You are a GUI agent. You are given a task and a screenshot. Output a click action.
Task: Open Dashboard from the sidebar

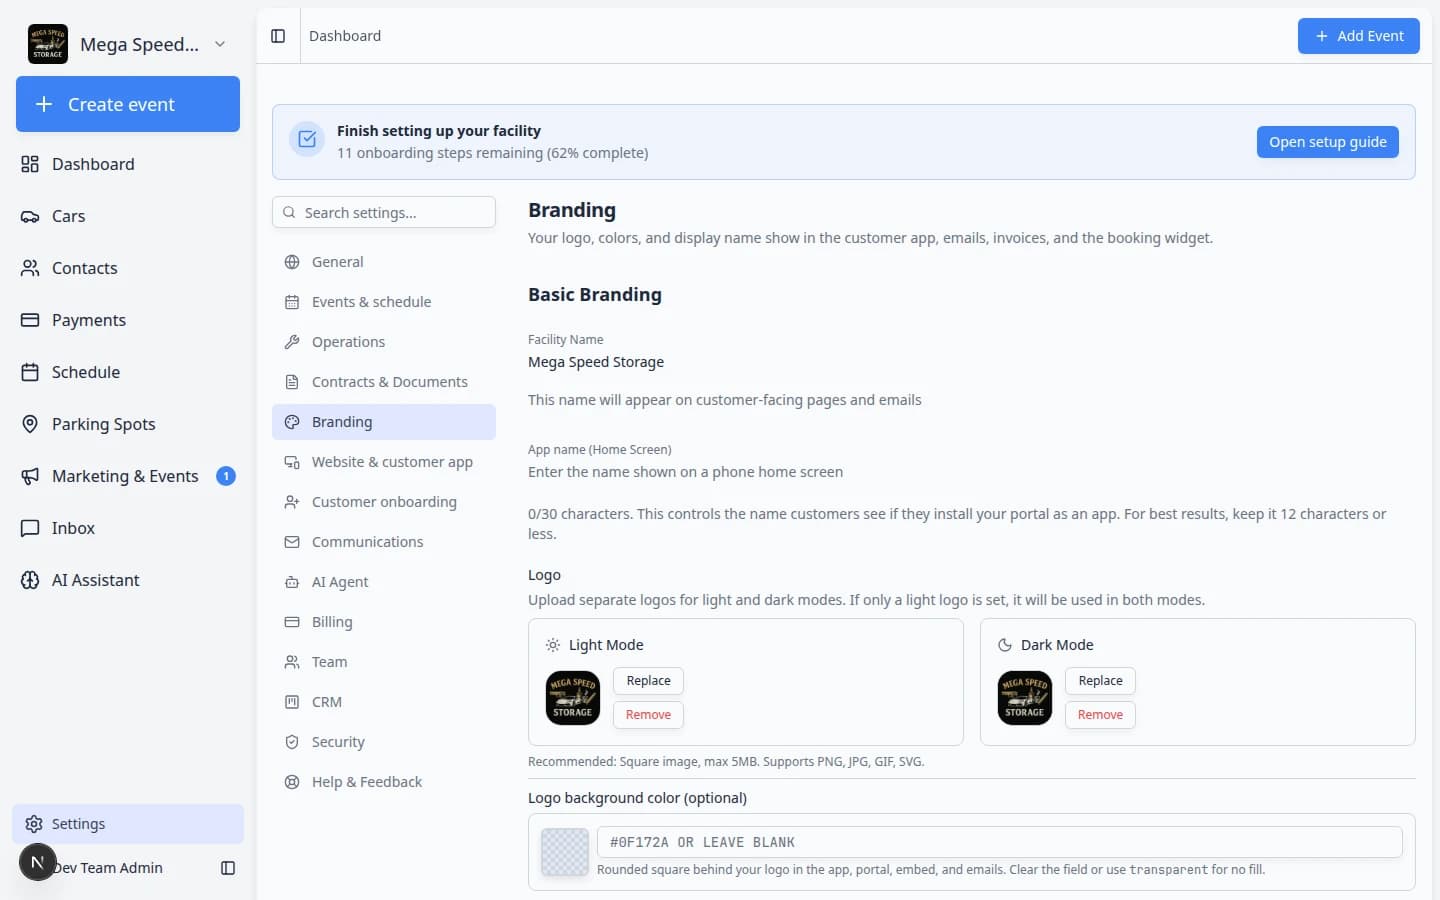(x=128, y=164)
